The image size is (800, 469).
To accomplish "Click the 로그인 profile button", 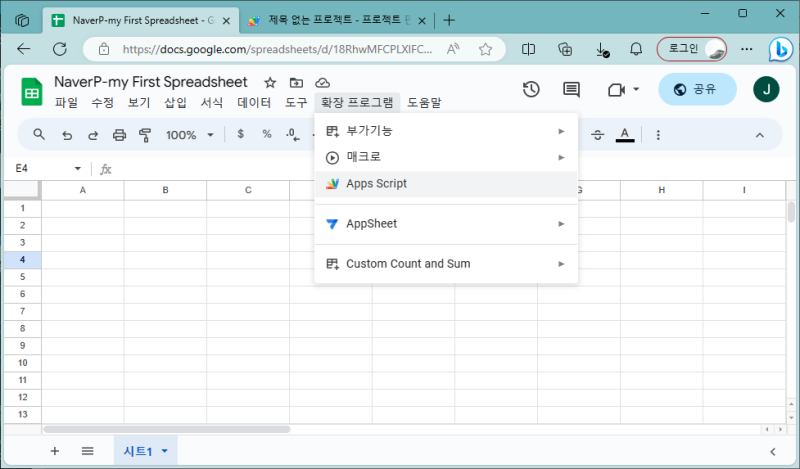I will tap(692, 49).
